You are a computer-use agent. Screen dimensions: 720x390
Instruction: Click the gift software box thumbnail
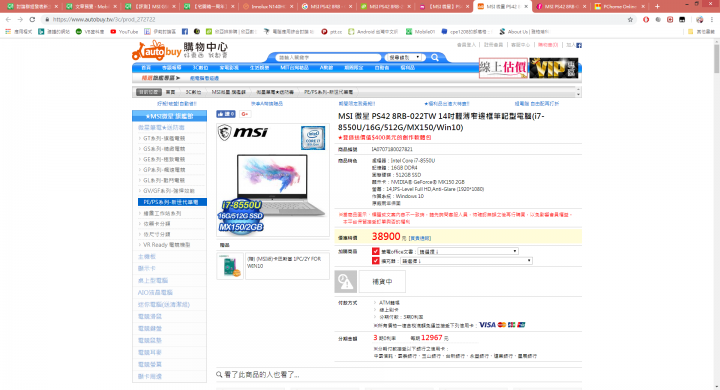click(230, 266)
